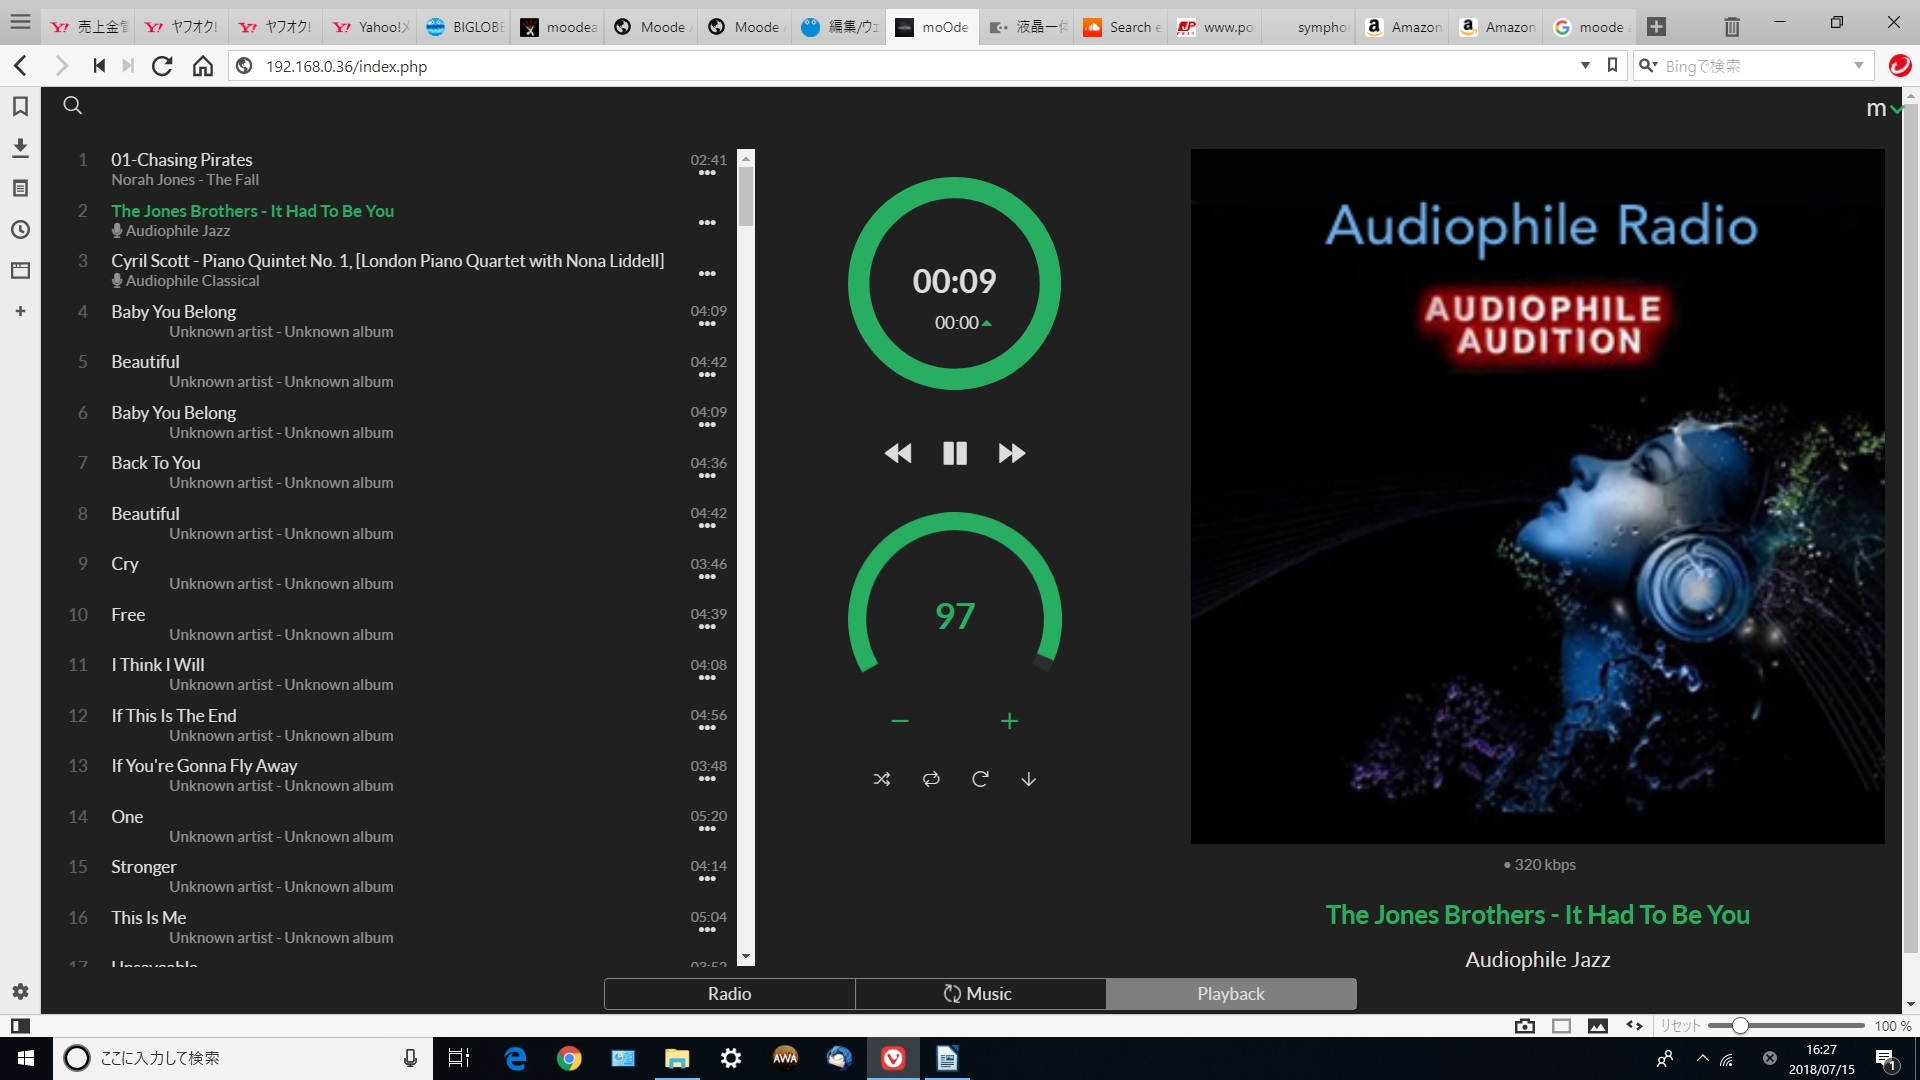Screen dimensions: 1920x1080
Task: Enable random playback with the shuffle icon
Action: pos(881,779)
